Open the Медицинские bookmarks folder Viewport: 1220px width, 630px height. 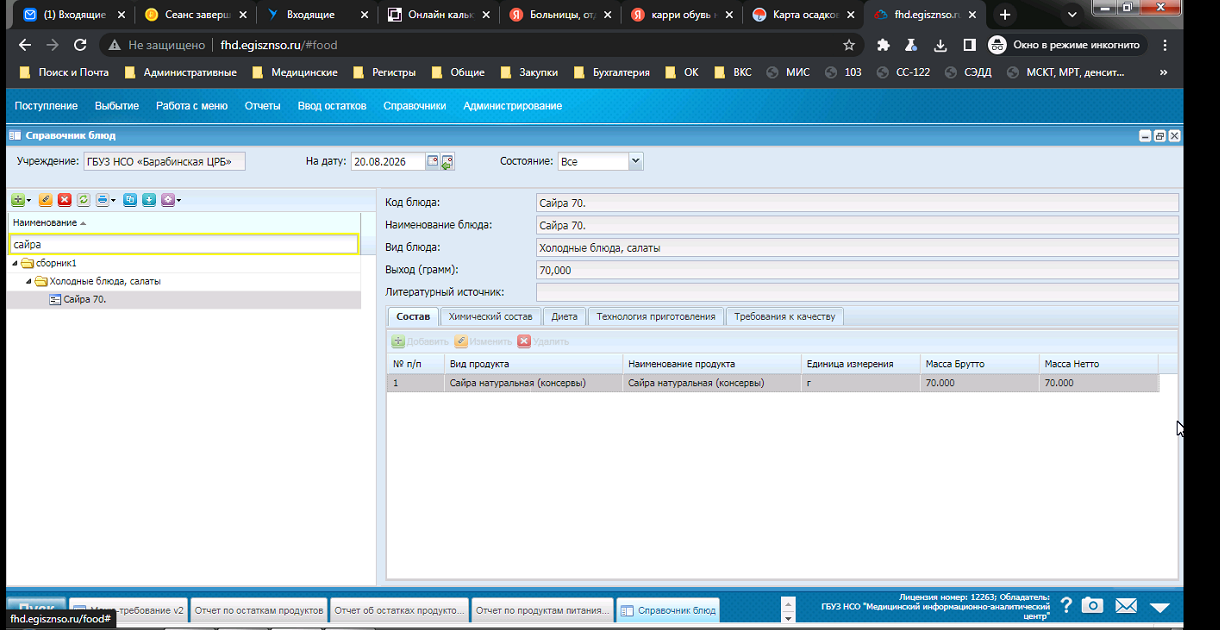(x=296, y=72)
